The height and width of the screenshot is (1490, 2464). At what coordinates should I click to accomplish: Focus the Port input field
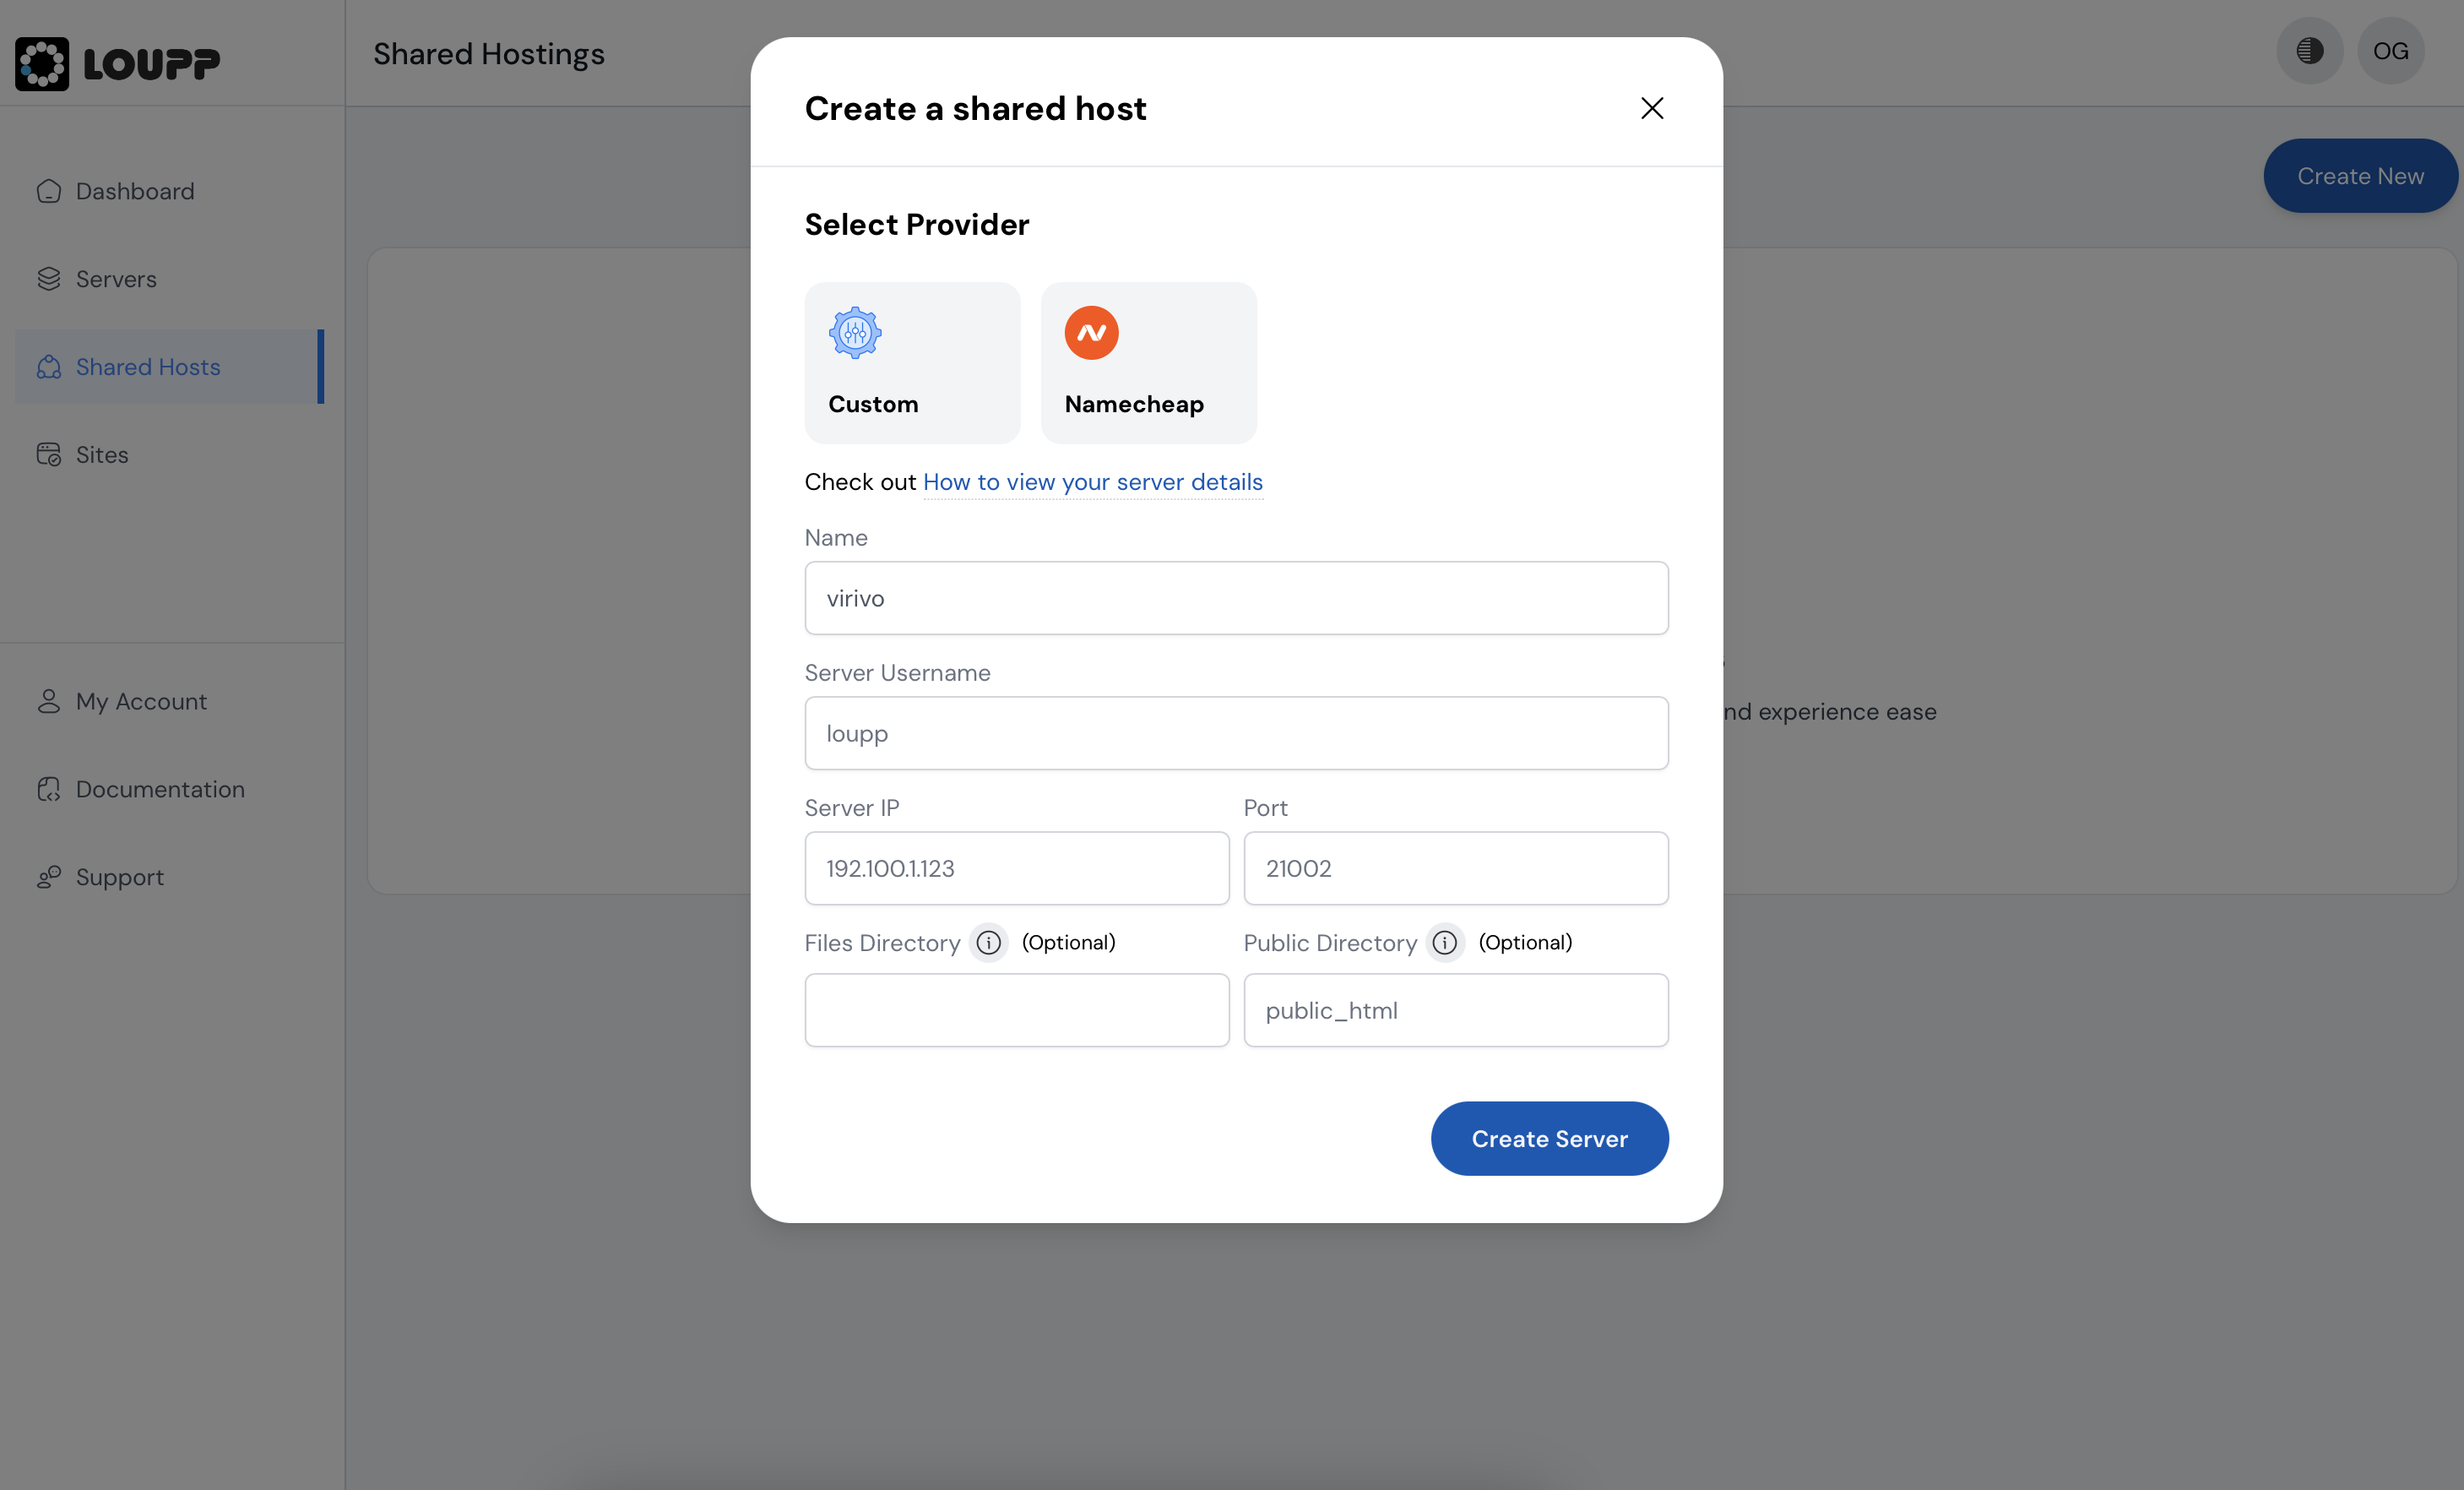[x=1456, y=868]
